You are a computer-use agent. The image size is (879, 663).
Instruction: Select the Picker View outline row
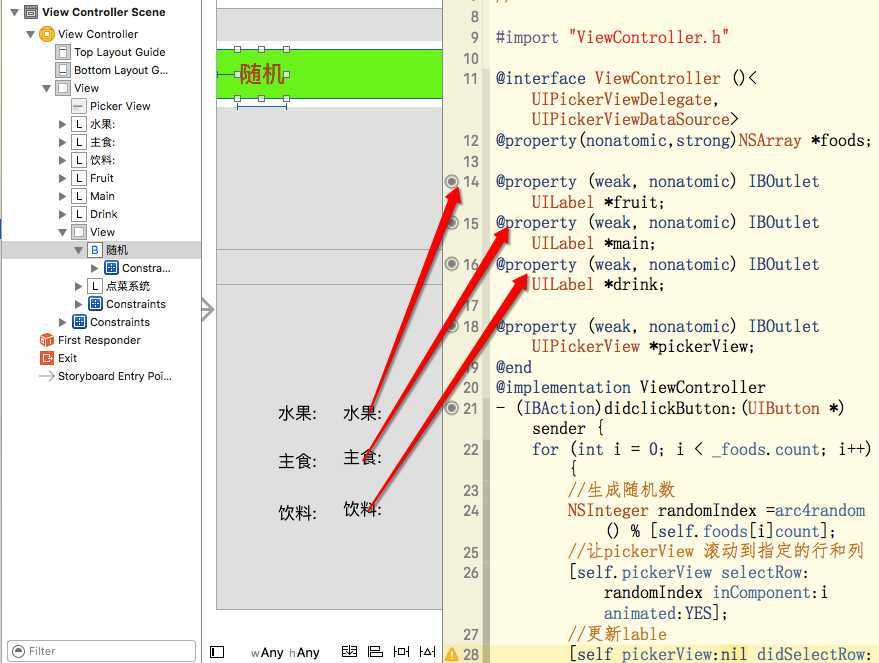(x=101, y=106)
